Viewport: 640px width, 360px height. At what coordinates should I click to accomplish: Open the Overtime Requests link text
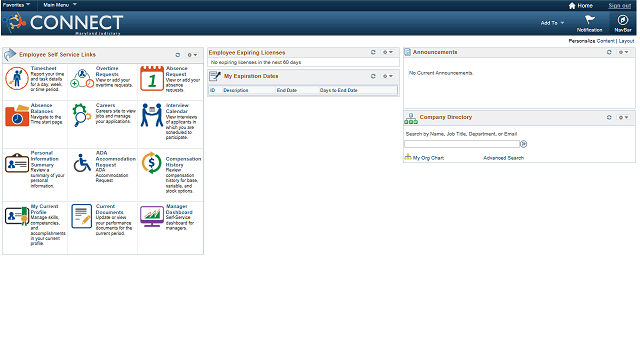tap(107, 71)
